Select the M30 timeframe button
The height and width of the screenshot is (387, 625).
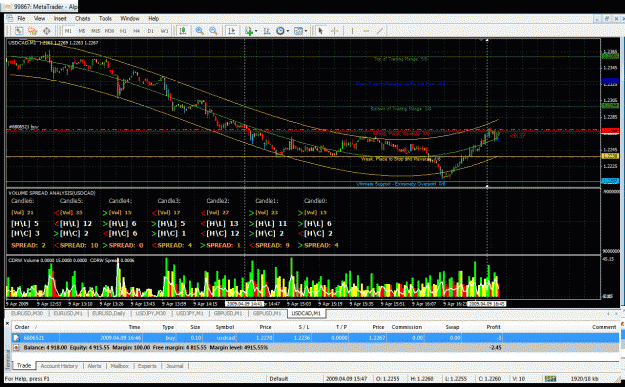(x=110, y=31)
